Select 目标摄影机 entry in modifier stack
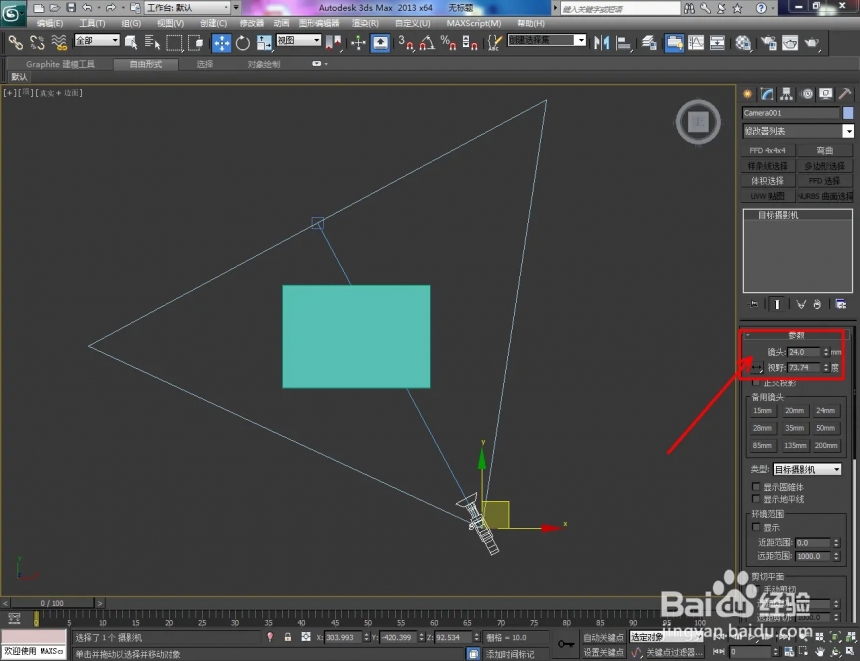 [778, 215]
